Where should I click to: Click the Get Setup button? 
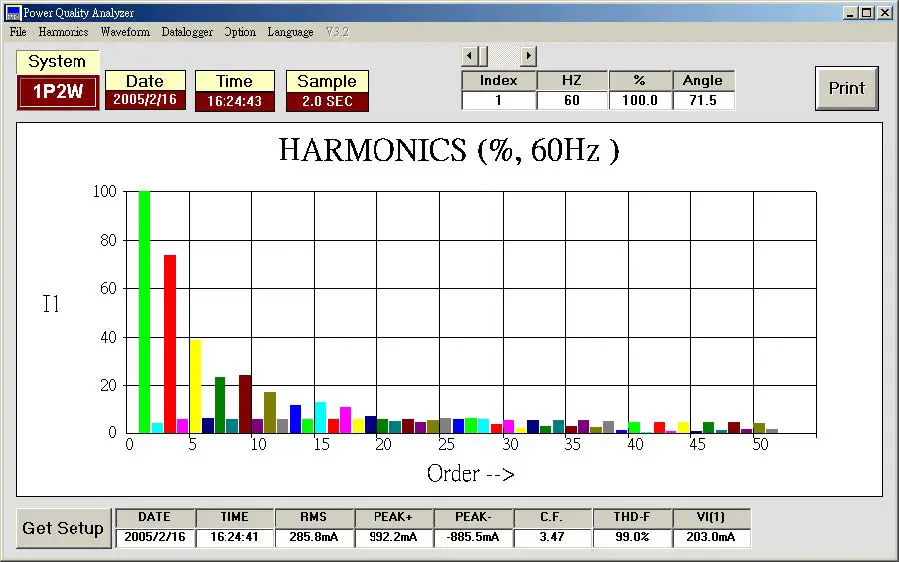point(63,528)
